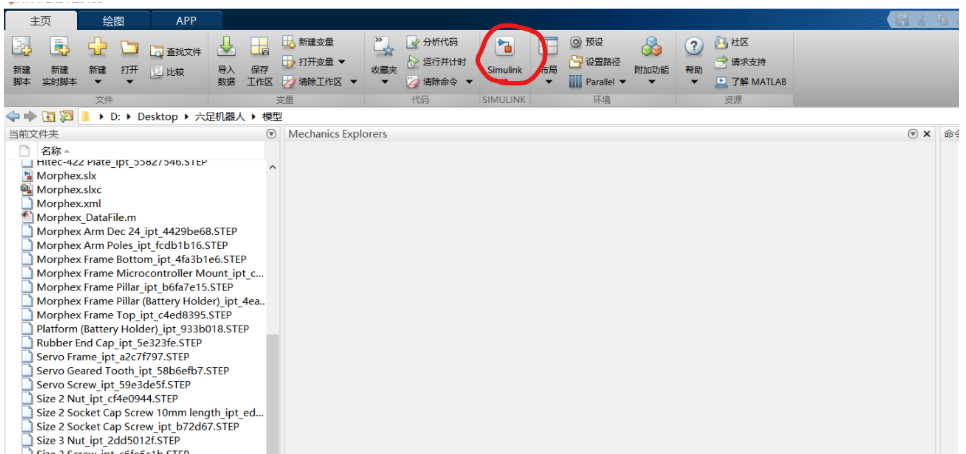The width and height of the screenshot is (966, 454).
Task: Open the Current Folder panel actions menu
Action: tap(271, 134)
